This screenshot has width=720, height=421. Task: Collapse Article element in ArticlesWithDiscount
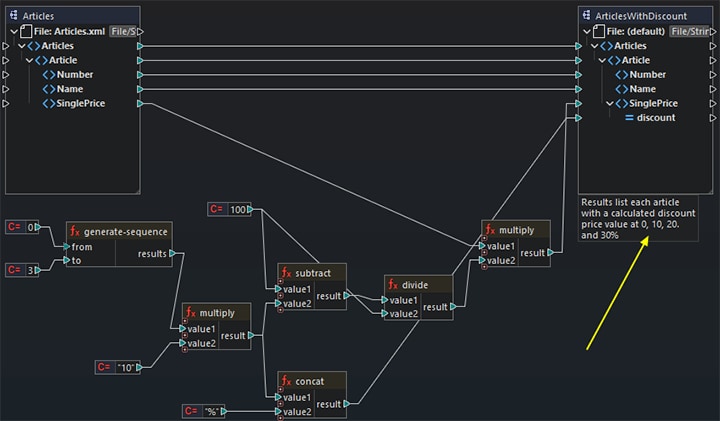602,60
